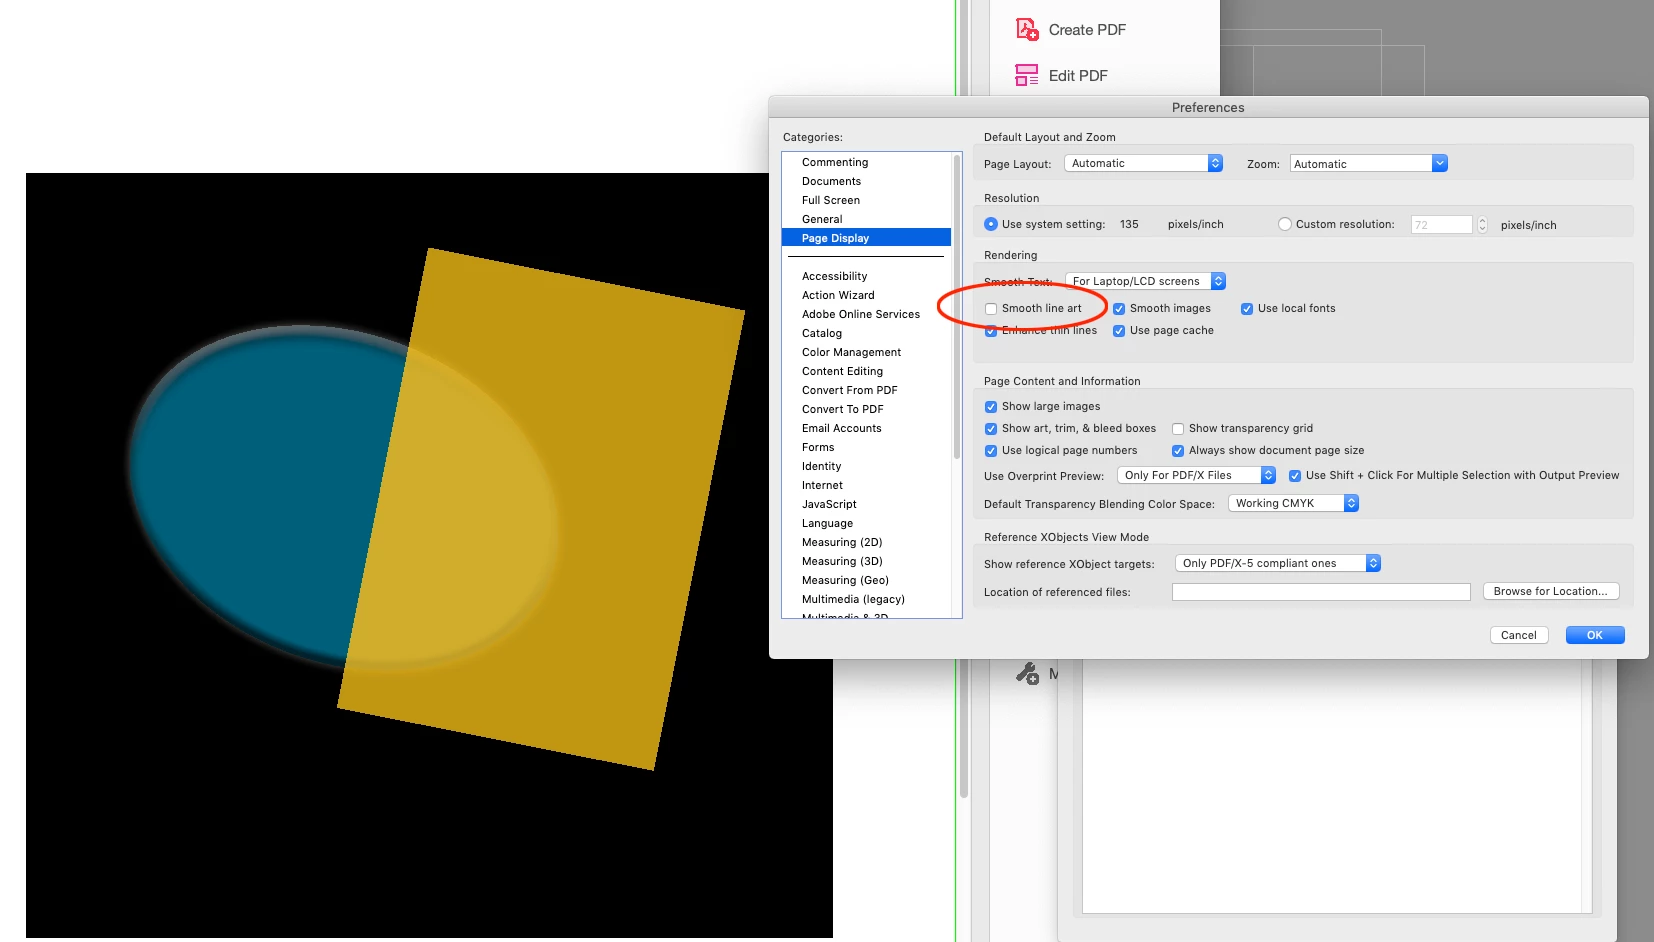Viewport: 1654px width, 942px height.
Task: Click the Location of referenced files field
Action: pyautogui.click(x=1321, y=592)
